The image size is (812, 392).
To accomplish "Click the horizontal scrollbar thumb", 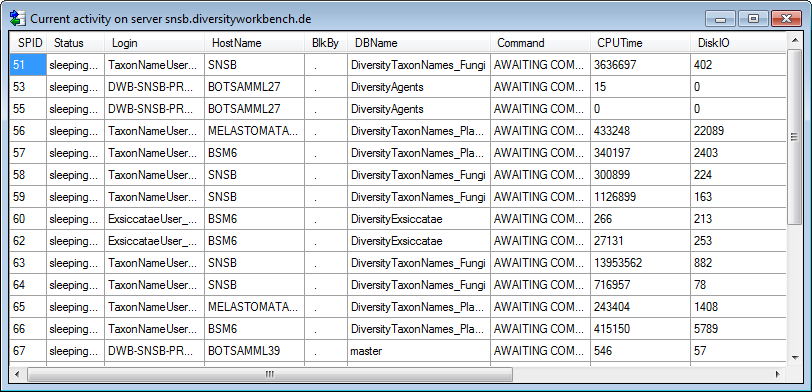I will click(269, 374).
